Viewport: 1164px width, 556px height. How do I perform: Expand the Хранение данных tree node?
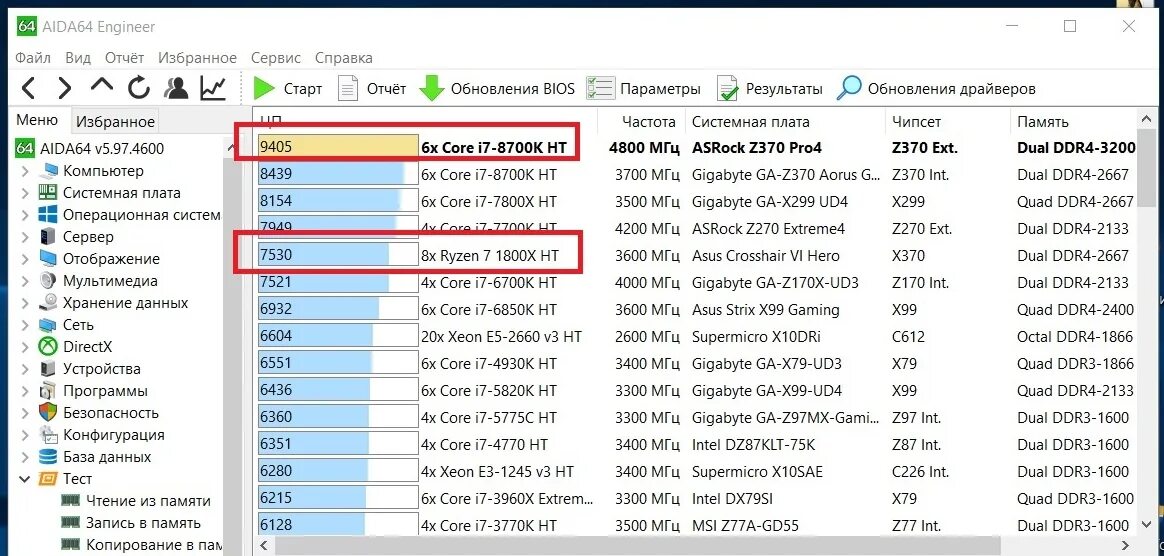pyautogui.click(x=25, y=303)
